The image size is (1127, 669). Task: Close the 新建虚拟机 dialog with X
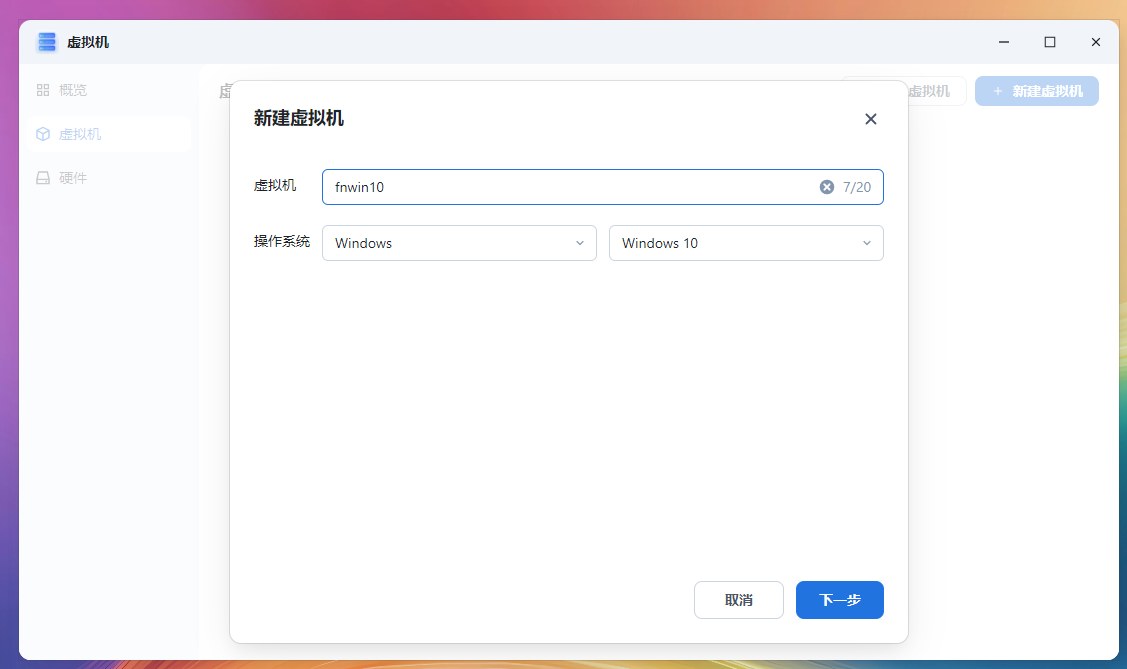[870, 119]
